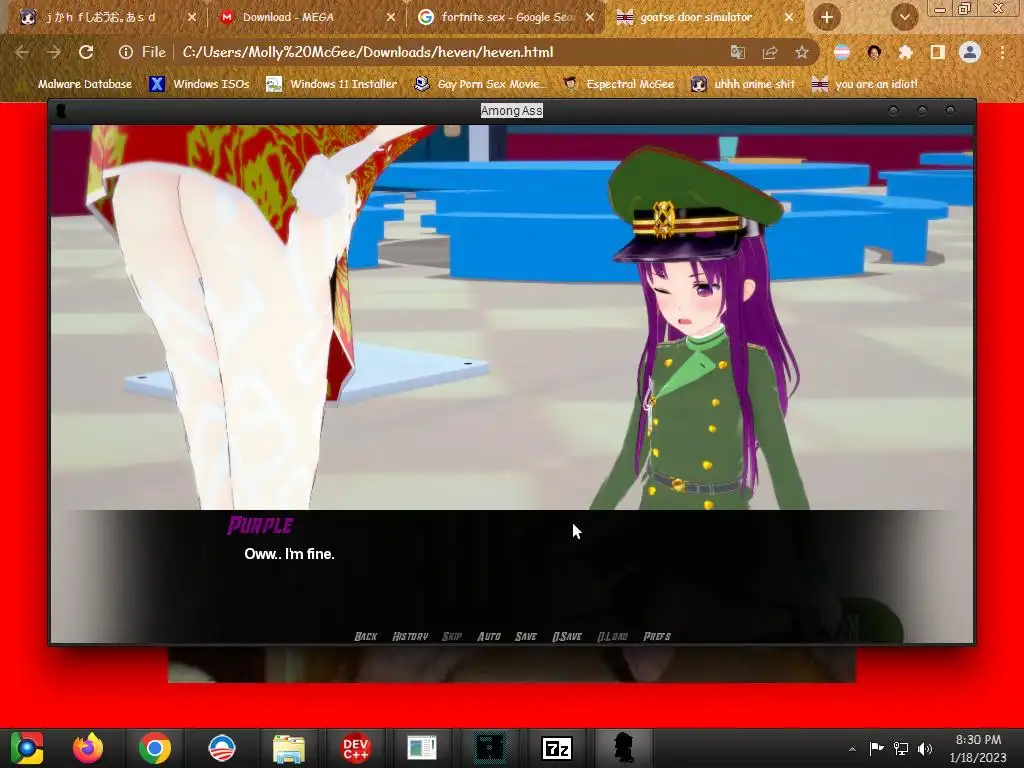Open the translate page icon
The width and height of the screenshot is (1024, 768).
(x=738, y=52)
